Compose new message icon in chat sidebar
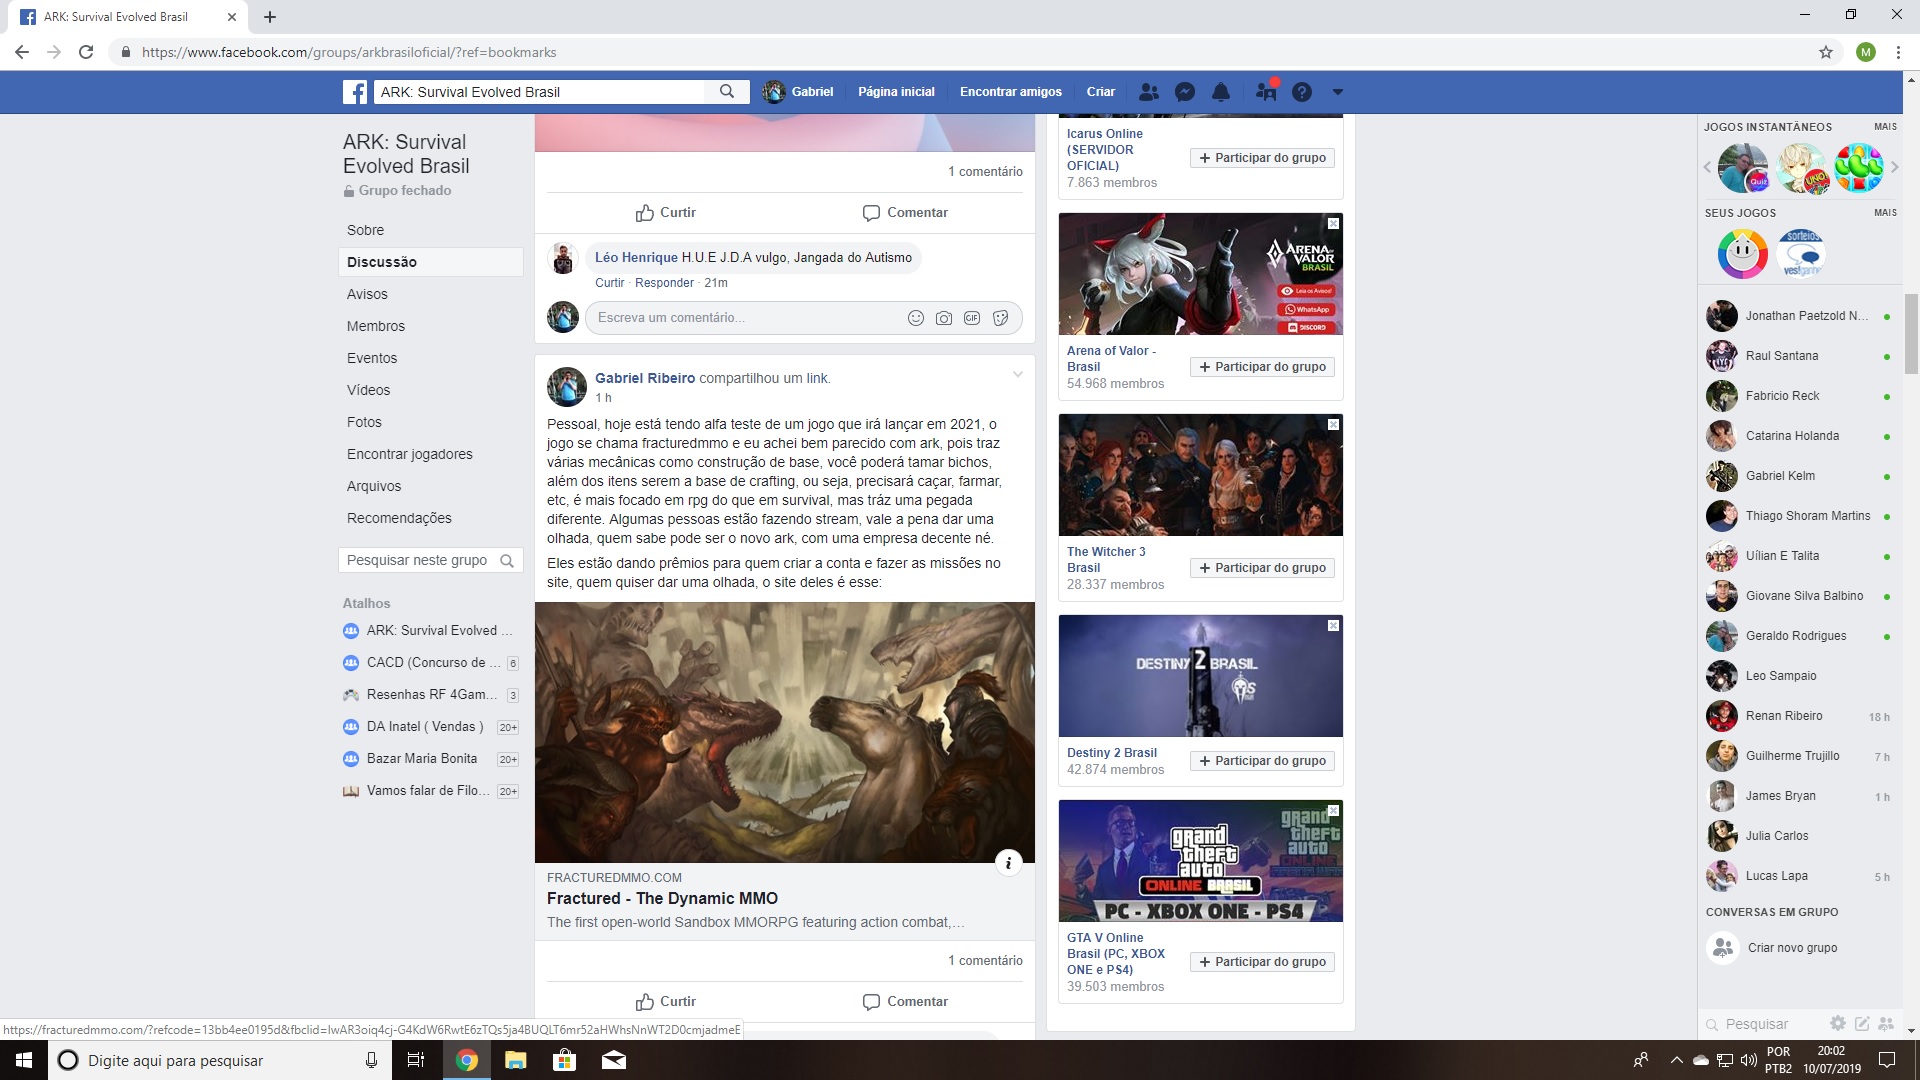 1862,1023
